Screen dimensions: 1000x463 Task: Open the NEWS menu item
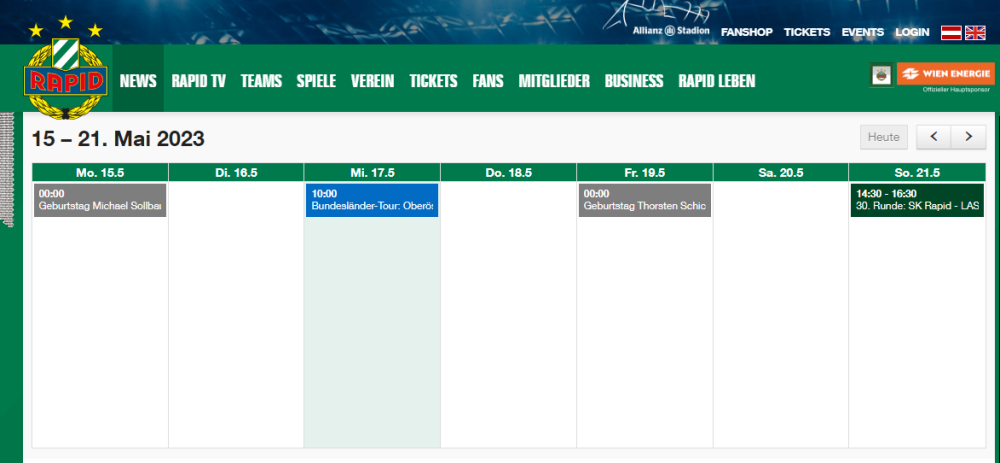pyautogui.click(x=138, y=81)
